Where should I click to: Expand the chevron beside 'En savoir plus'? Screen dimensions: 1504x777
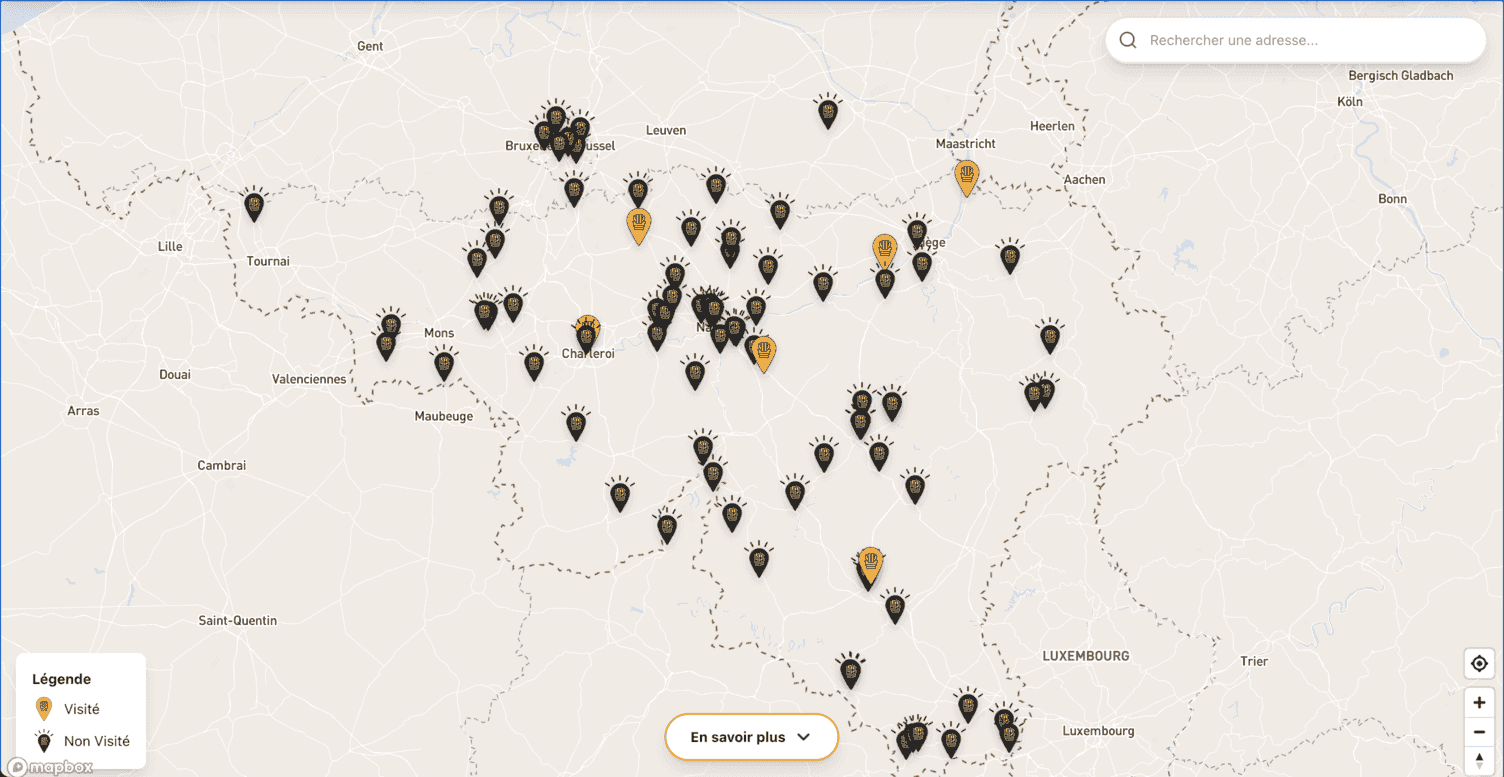click(x=803, y=737)
